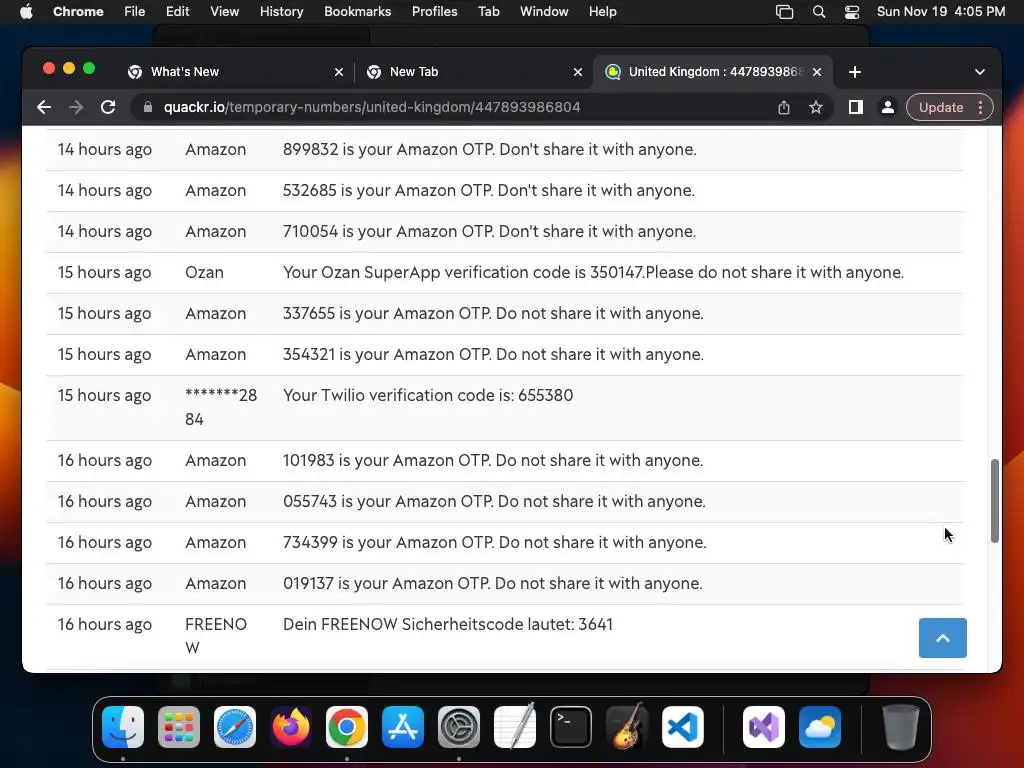The height and width of the screenshot is (768, 1024).
Task: Click the FREENOW Sicherheitscode message
Action: (447, 624)
